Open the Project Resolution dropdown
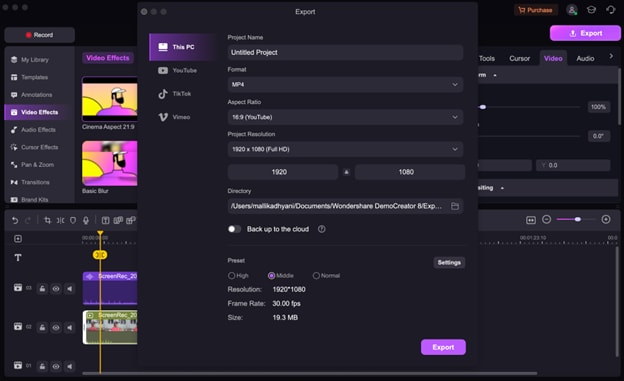Image resolution: width=624 pixels, height=381 pixels. click(345, 149)
